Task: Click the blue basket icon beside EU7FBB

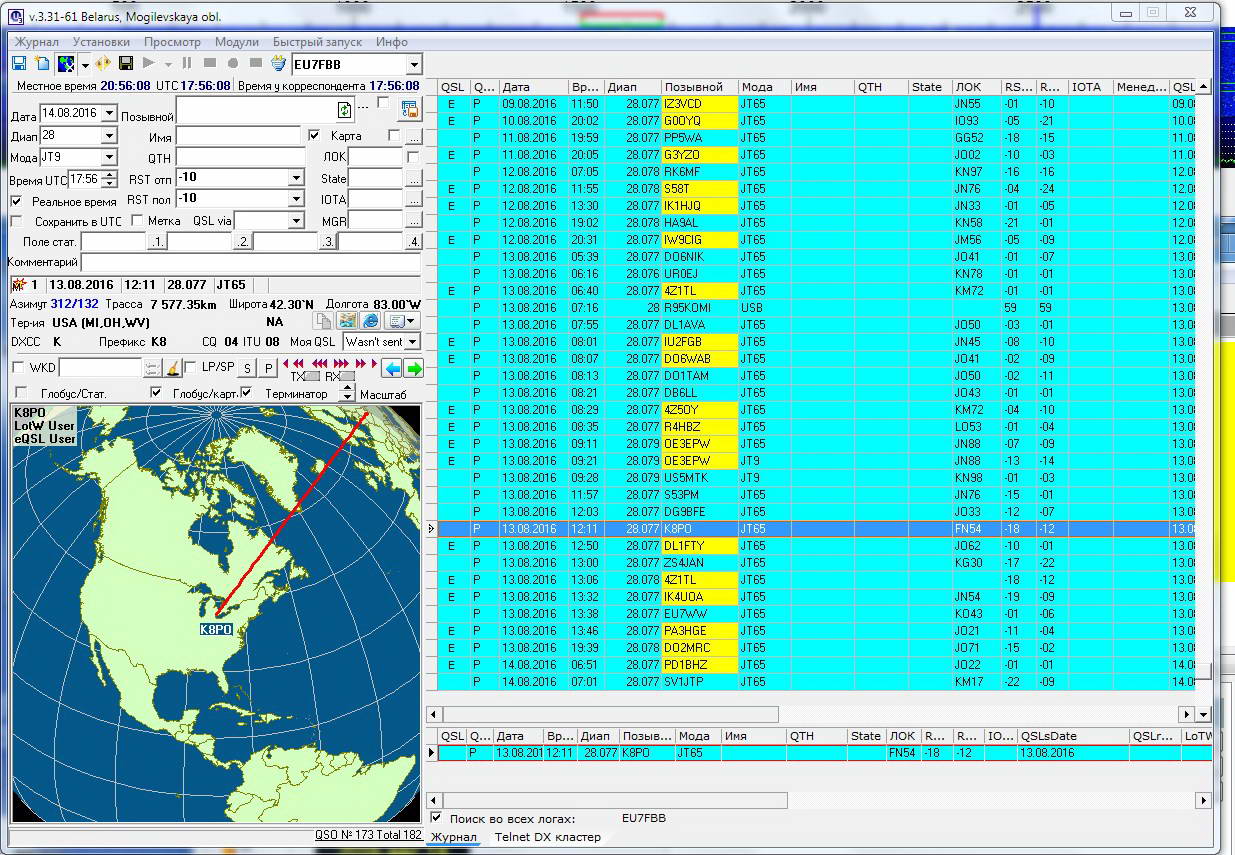Action: pos(278,64)
